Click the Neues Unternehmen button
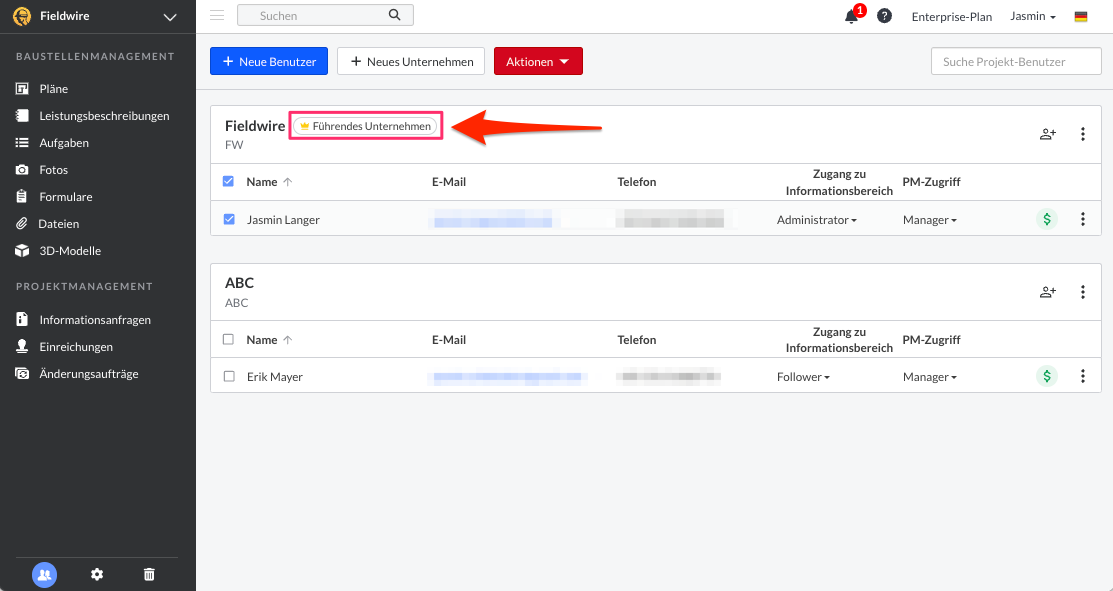This screenshot has width=1113, height=591. [411, 62]
